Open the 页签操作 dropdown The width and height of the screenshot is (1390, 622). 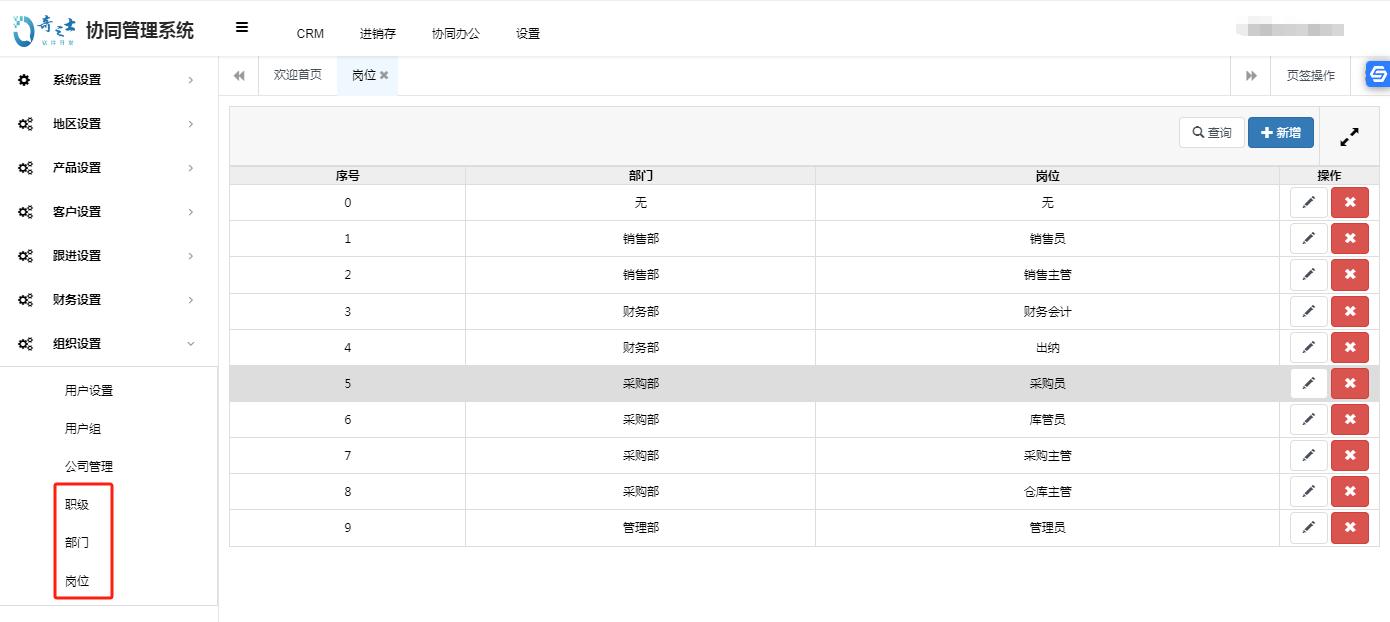1310,76
